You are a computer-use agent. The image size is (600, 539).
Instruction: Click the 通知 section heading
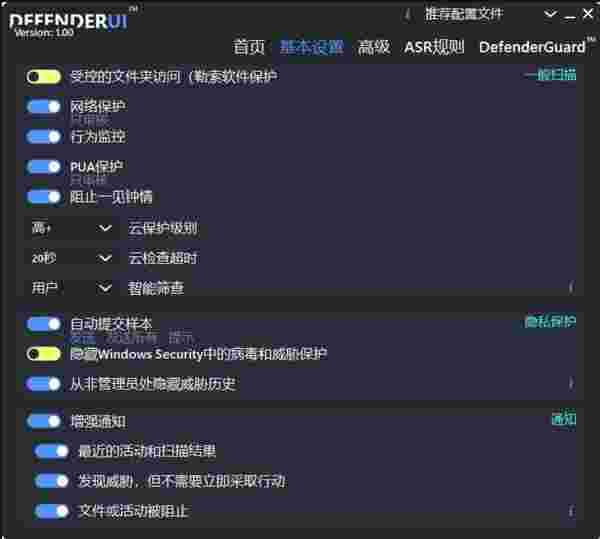(x=563, y=420)
